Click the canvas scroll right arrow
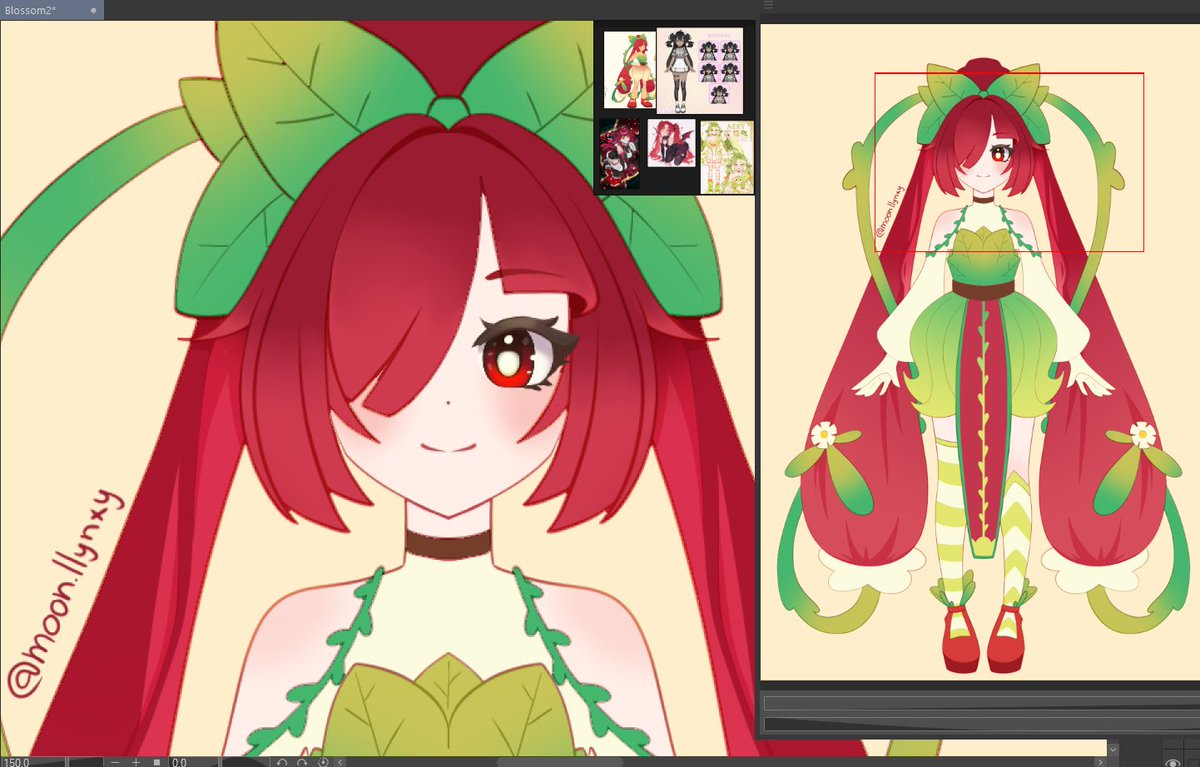 (x=1100, y=762)
